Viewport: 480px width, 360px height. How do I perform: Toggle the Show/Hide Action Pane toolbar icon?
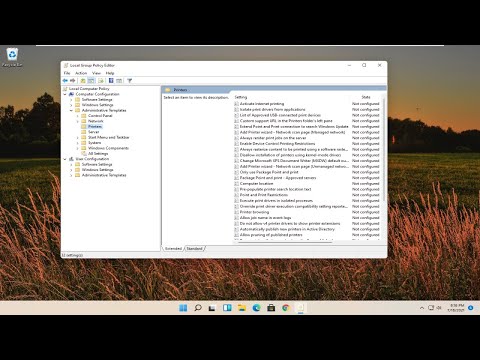tap(119, 81)
